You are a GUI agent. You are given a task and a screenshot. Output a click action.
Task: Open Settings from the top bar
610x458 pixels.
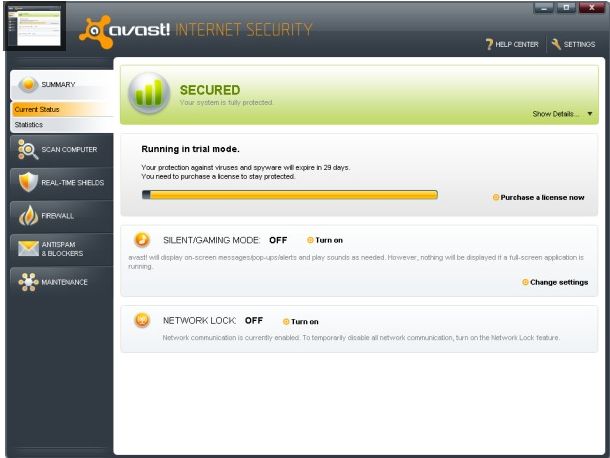click(573, 44)
